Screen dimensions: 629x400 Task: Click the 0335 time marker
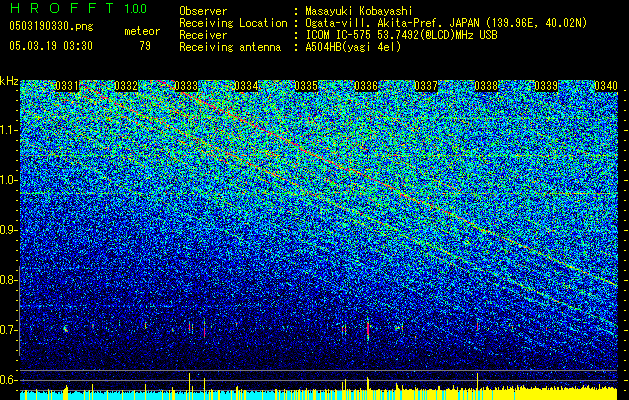tap(306, 86)
